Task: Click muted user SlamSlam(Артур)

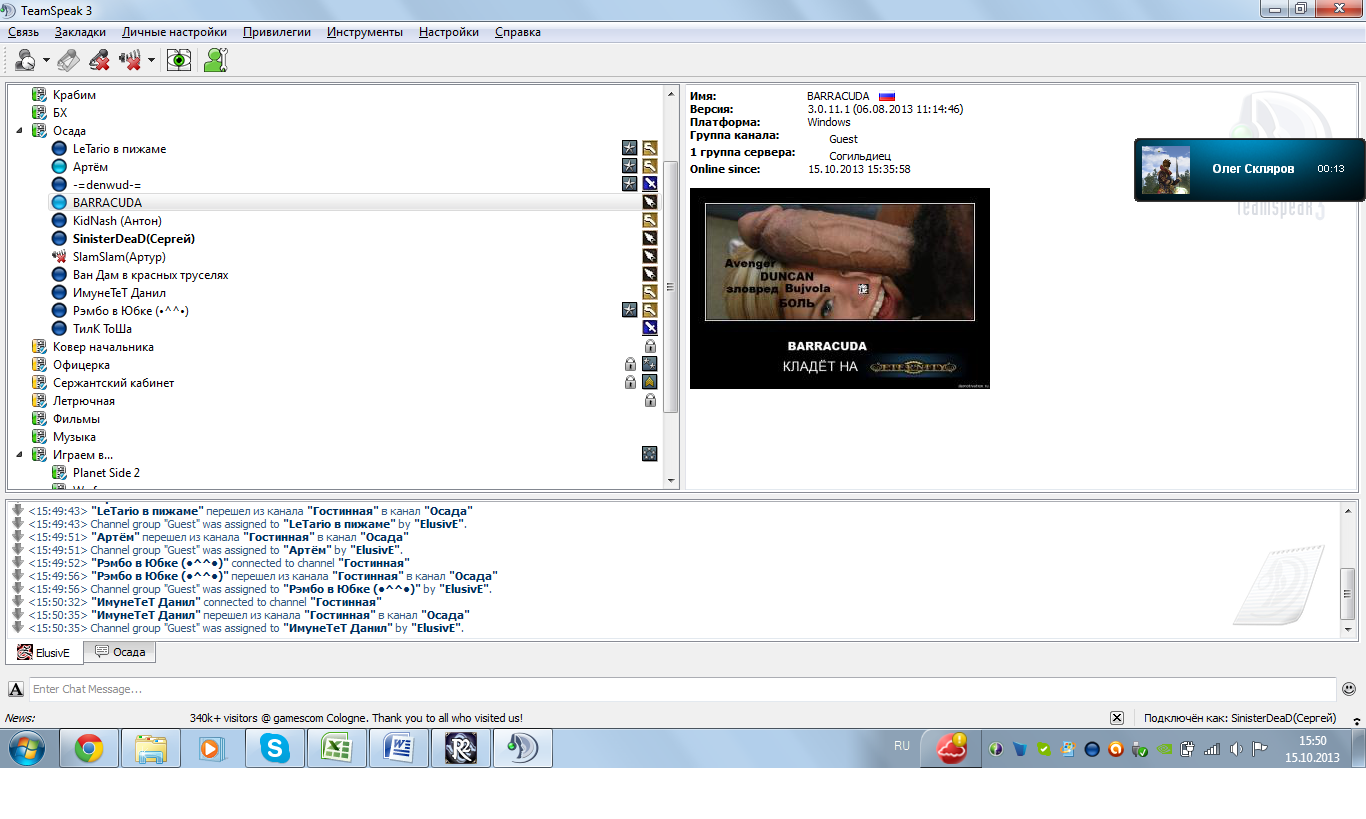Action: [119, 257]
